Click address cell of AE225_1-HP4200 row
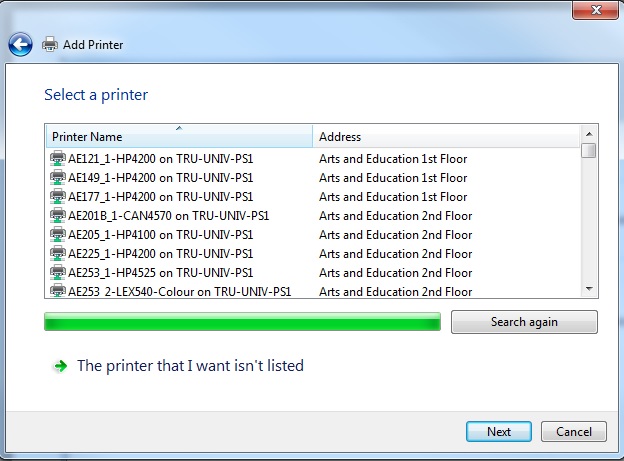 tap(396, 254)
